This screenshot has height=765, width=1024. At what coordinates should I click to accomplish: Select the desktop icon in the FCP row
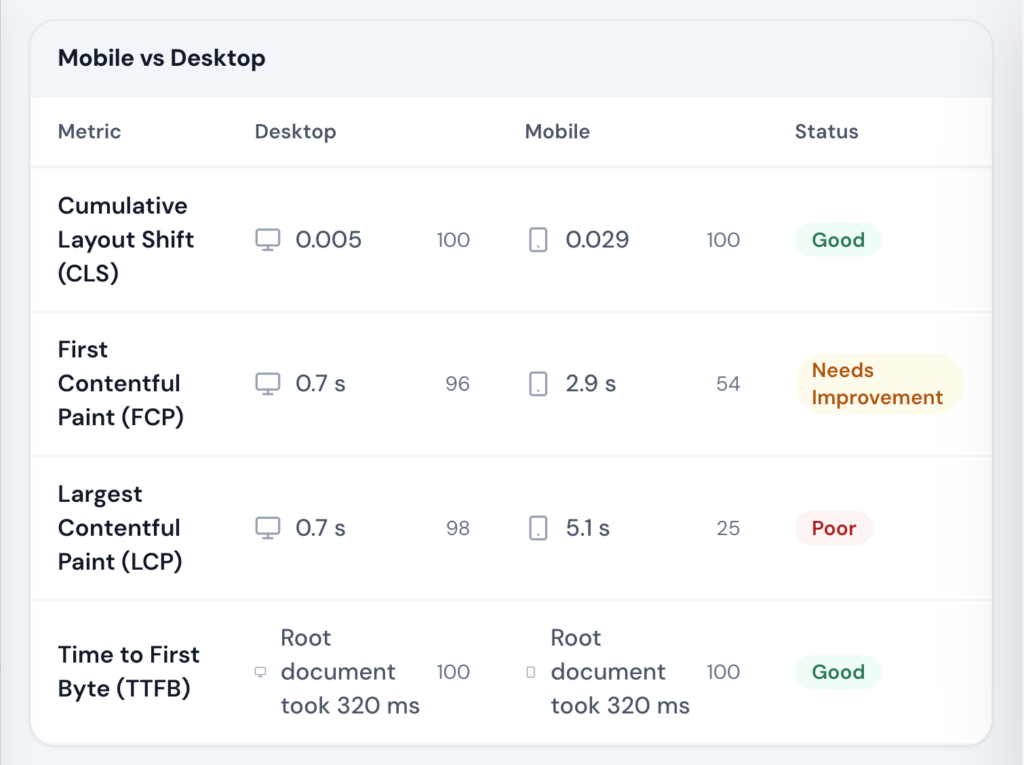tap(267, 383)
